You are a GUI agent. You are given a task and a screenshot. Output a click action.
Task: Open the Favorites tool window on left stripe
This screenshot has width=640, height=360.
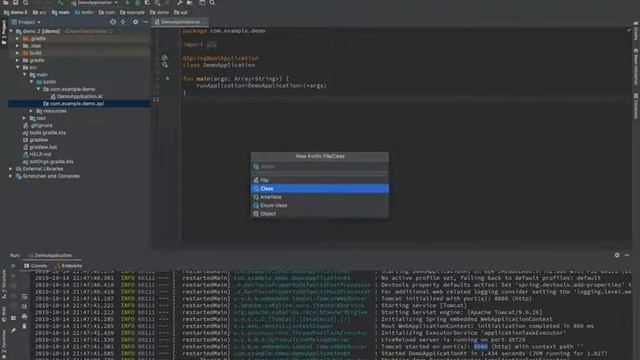pos(4,344)
